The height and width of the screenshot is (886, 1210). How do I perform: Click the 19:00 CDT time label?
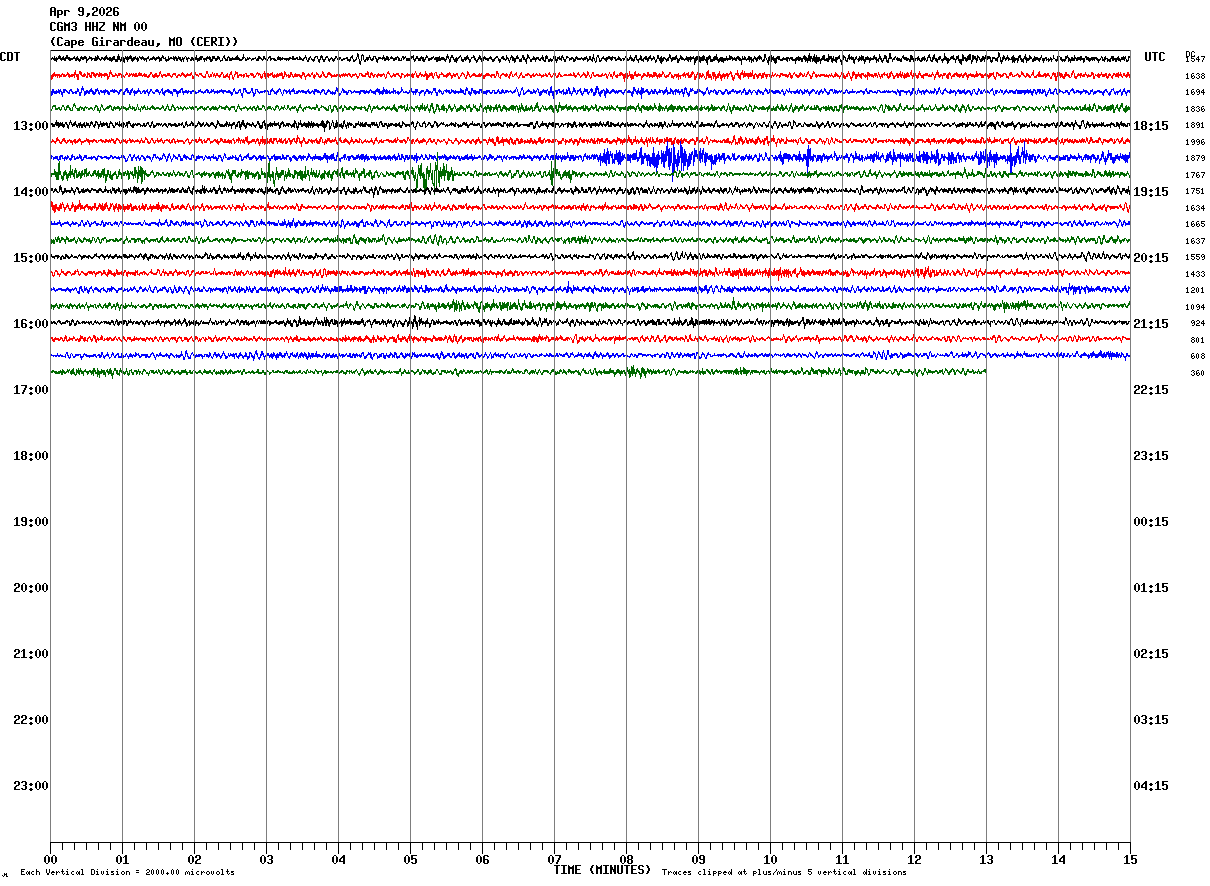click(31, 522)
